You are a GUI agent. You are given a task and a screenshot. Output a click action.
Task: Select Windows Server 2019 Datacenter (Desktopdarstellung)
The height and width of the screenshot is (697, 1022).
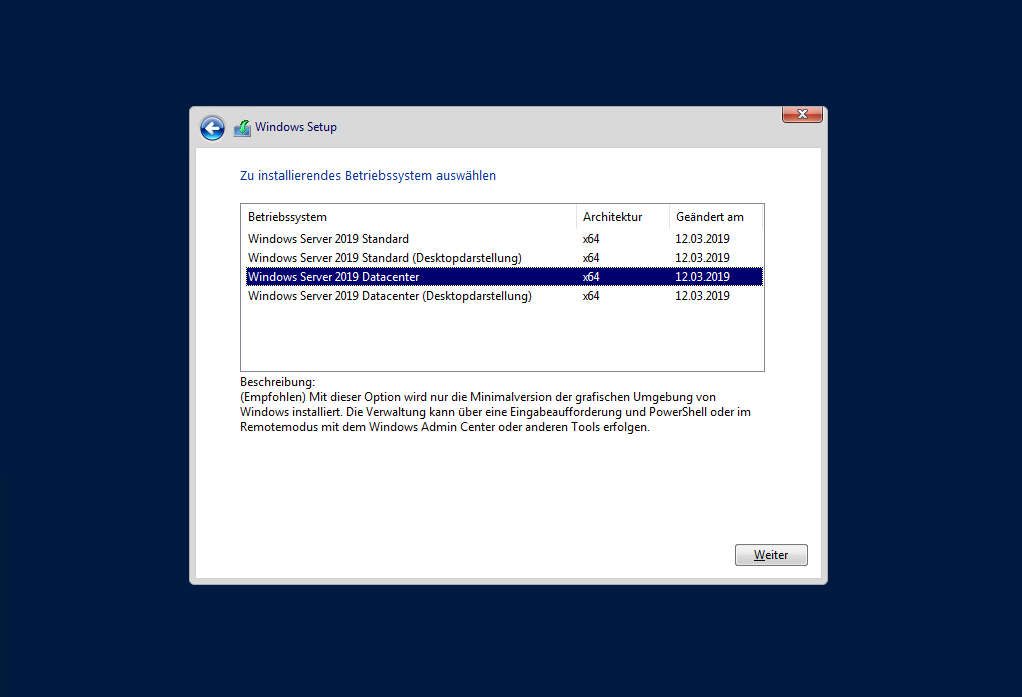[504, 295]
